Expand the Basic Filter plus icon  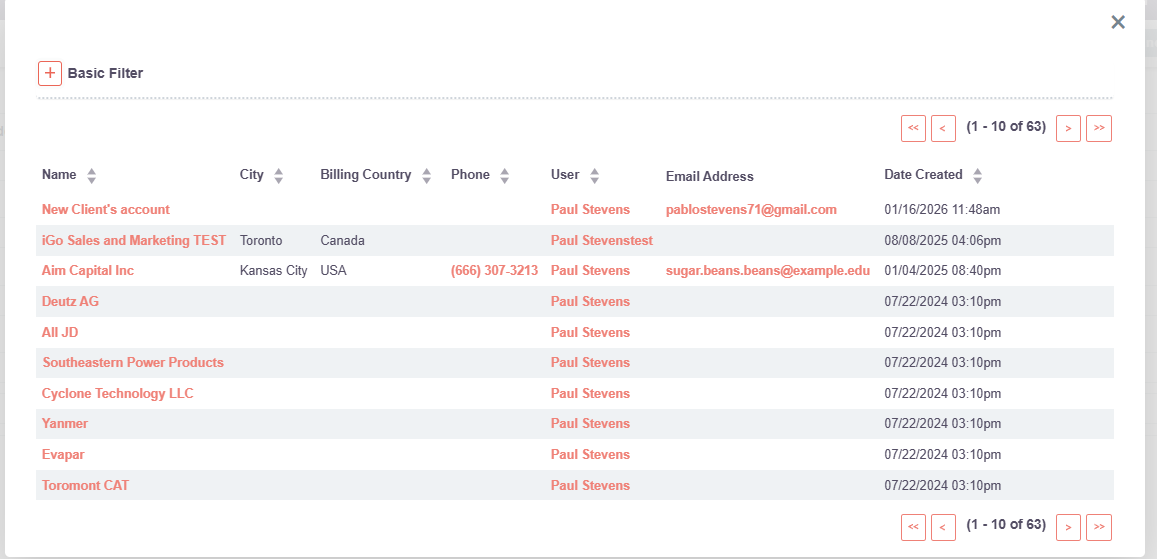click(x=50, y=73)
